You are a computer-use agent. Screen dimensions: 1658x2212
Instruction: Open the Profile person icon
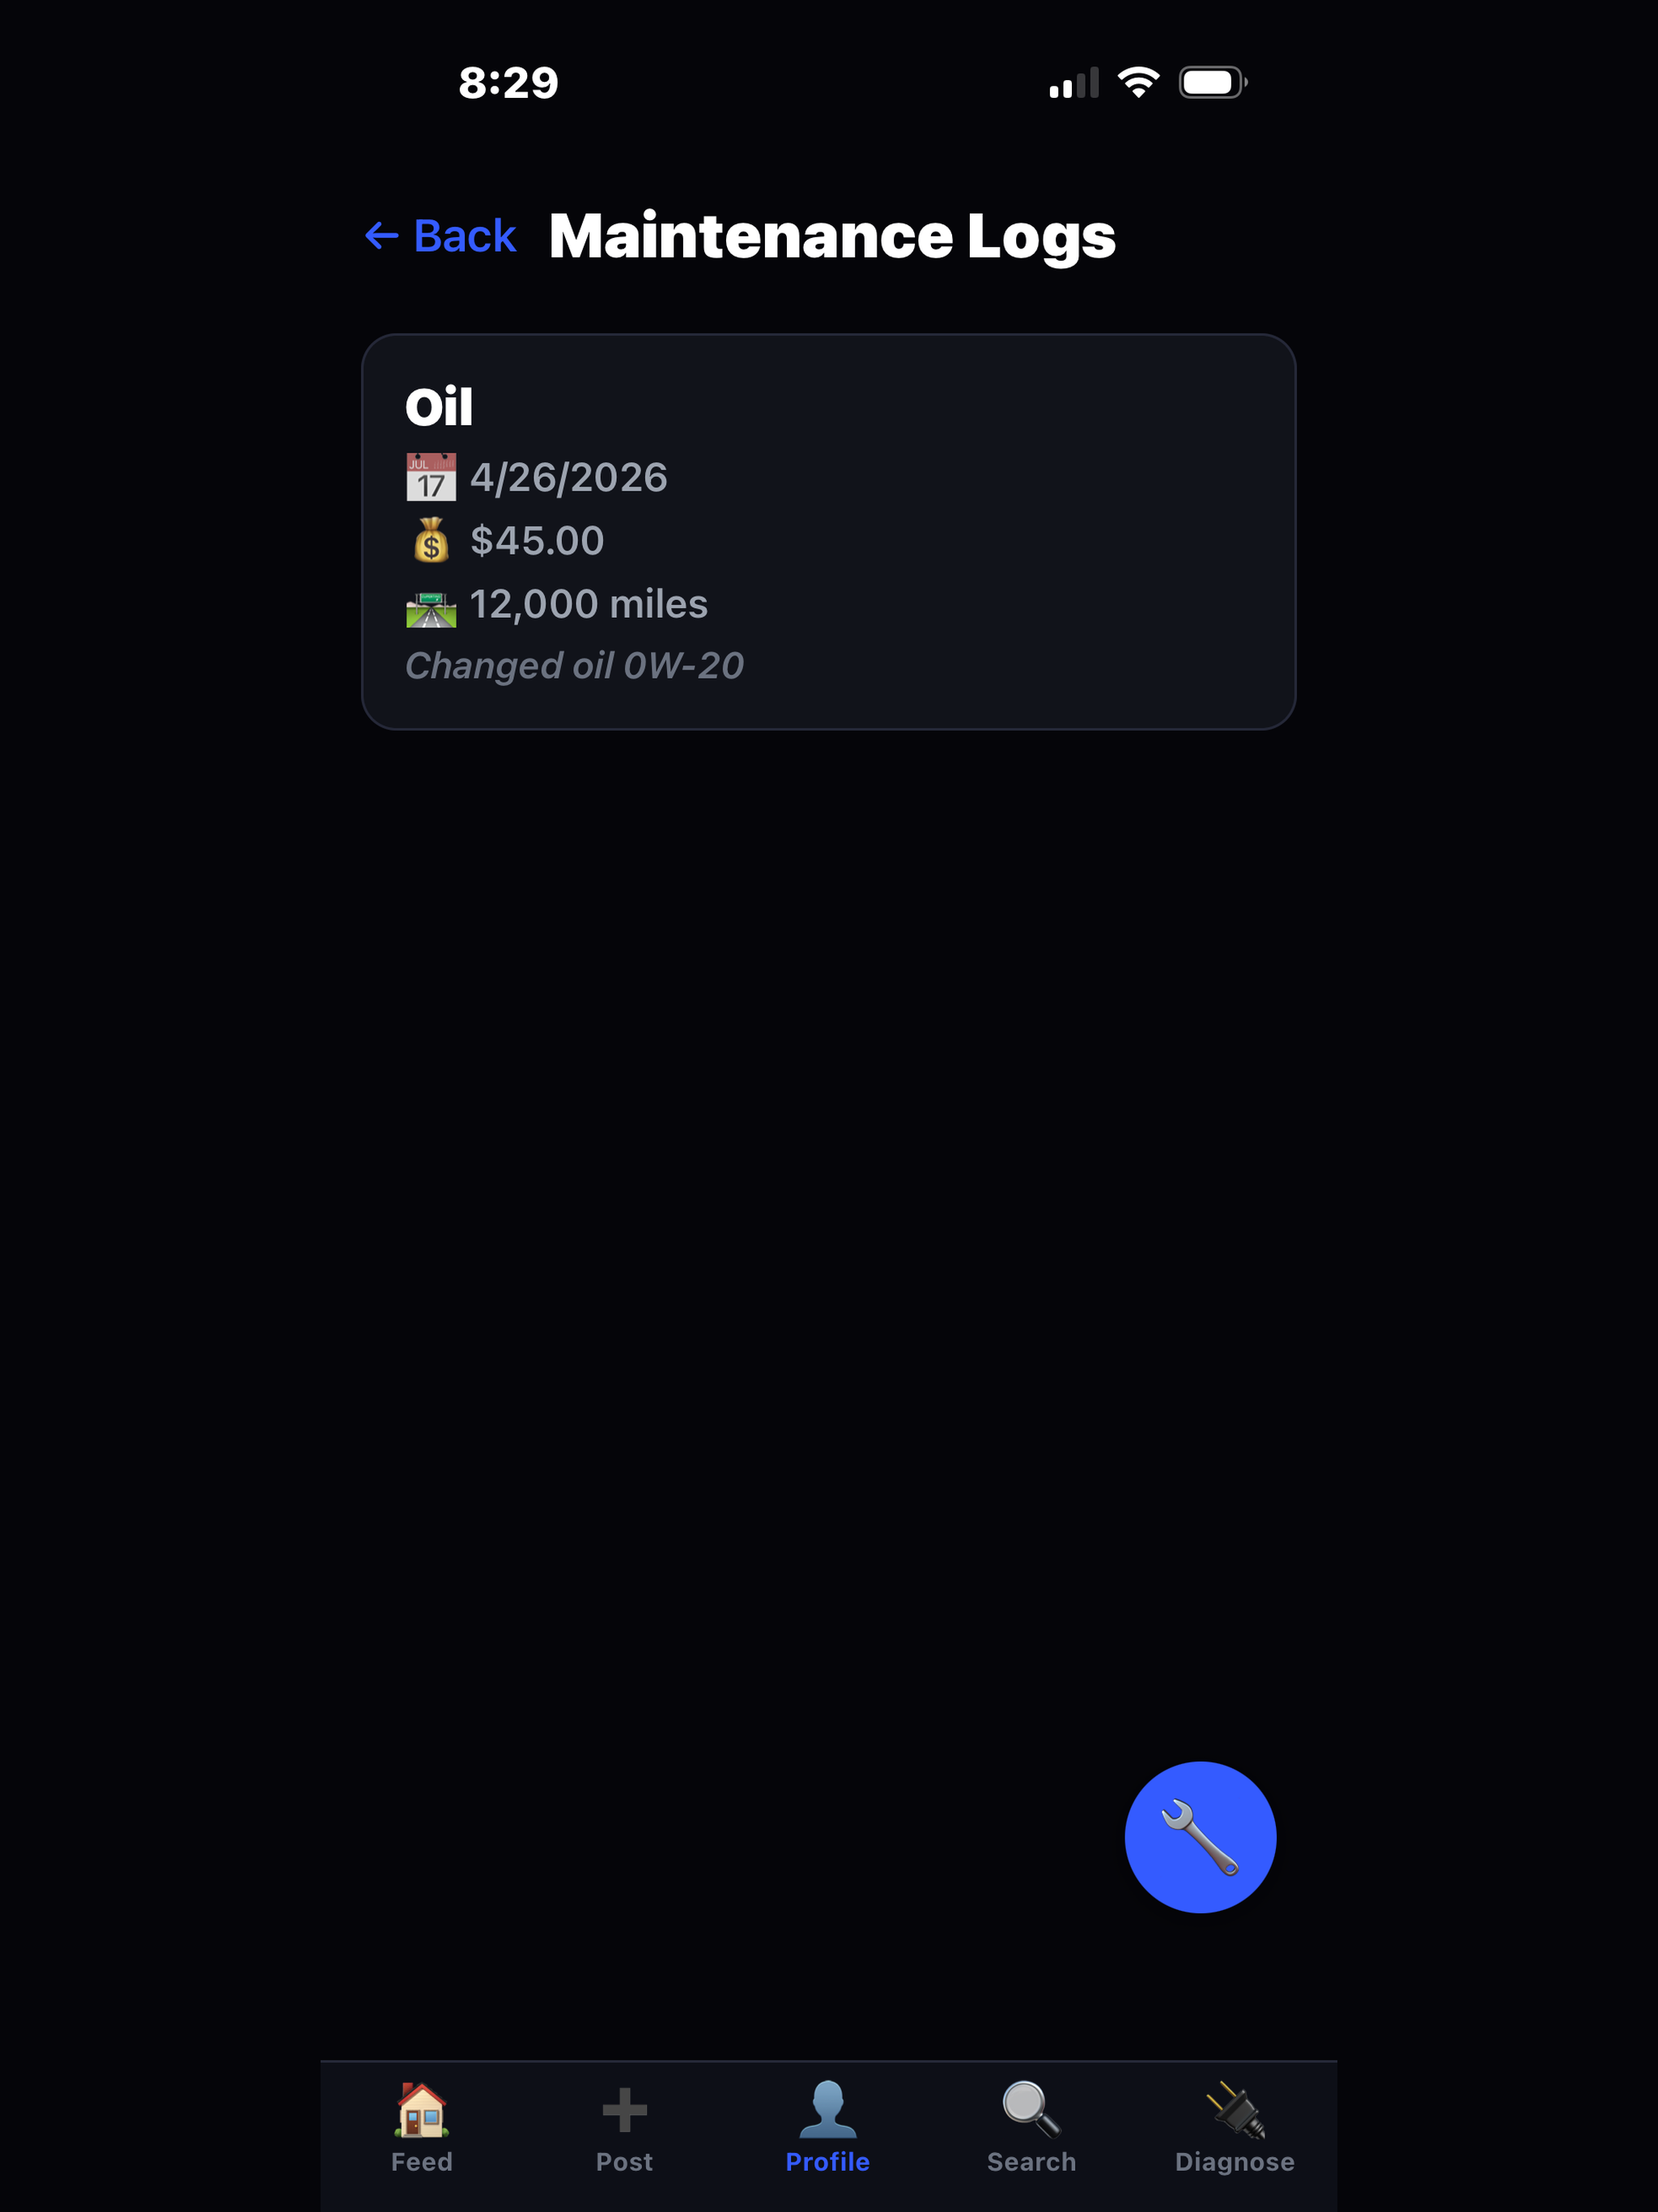(x=828, y=2108)
